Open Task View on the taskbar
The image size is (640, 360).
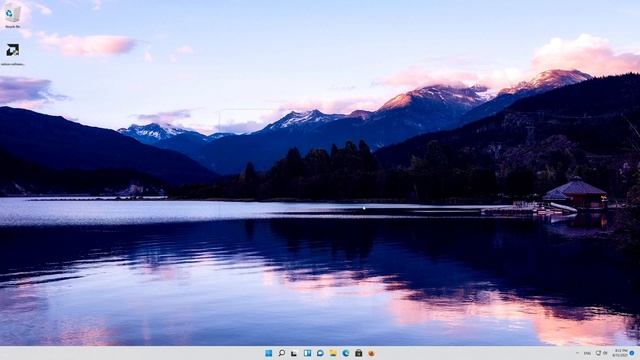click(294, 353)
